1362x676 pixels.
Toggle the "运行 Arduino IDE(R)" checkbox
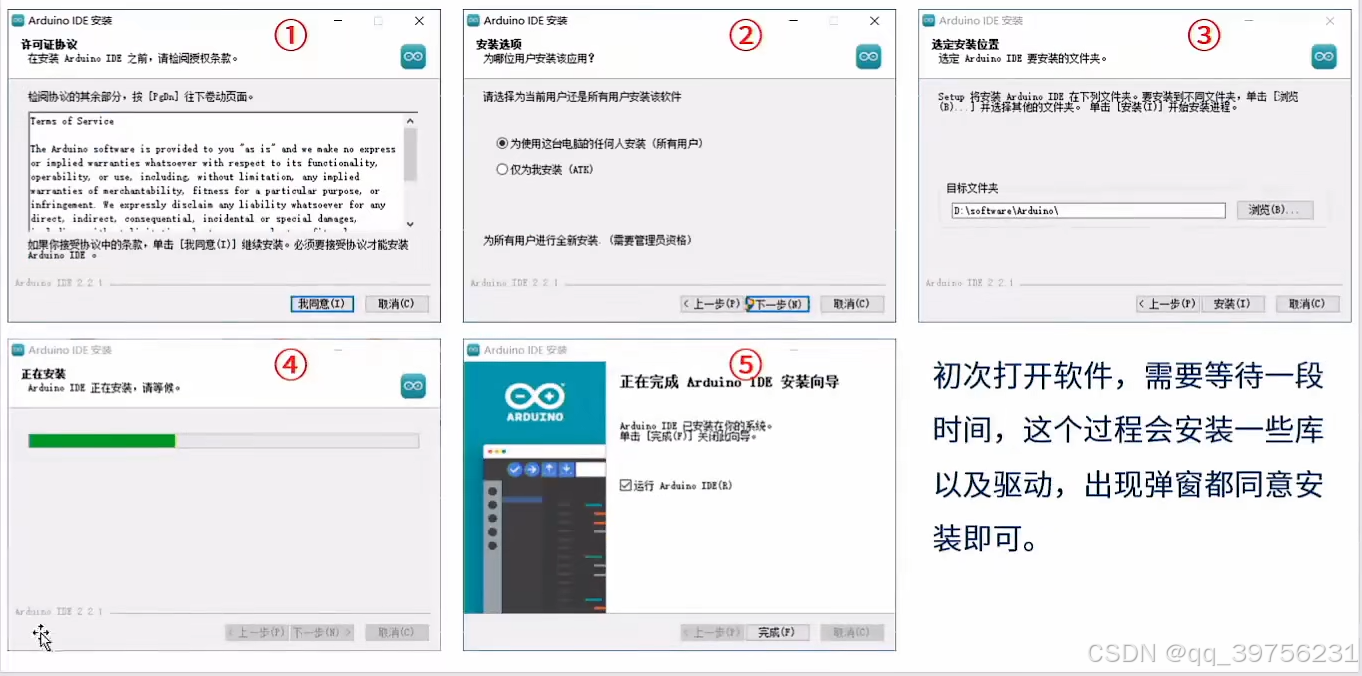click(x=625, y=485)
